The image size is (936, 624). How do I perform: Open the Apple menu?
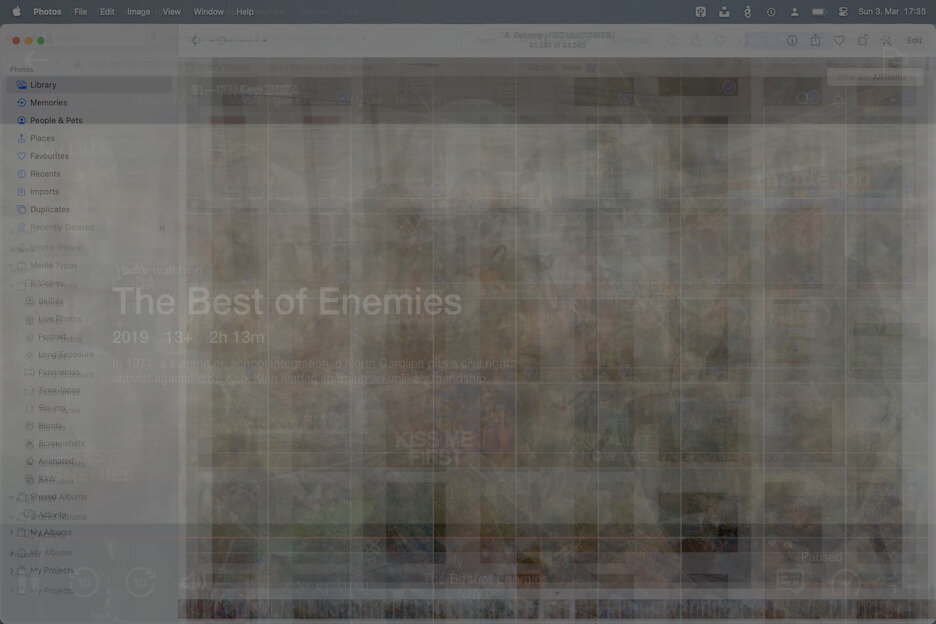pyautogui.click(x=17, y=11)
